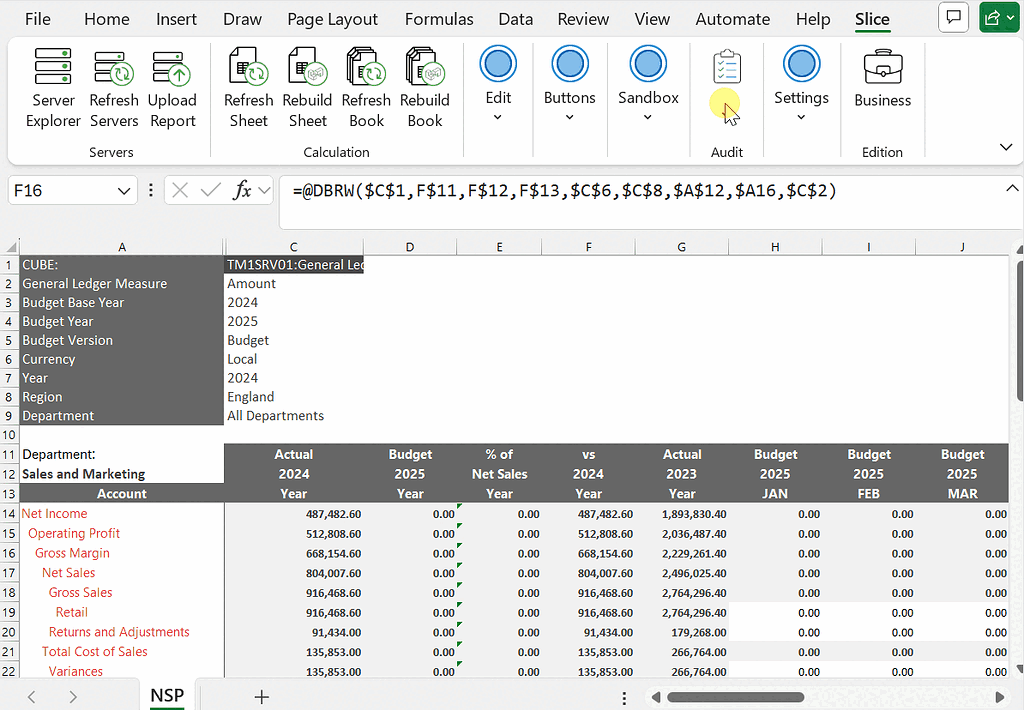Click Rebuild Sheet icon
The width and height of the screenshot is (1024, 710).
click(x=307, y=88)
